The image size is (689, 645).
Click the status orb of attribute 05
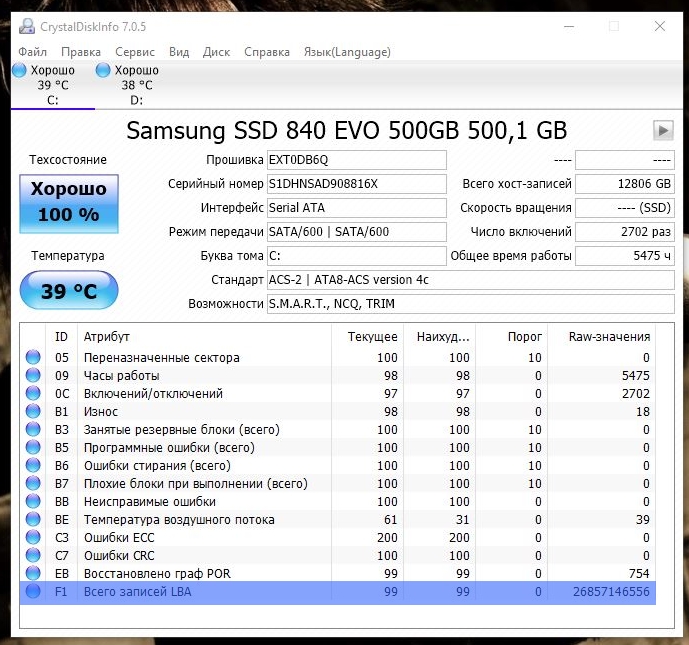(x=33, y=357)
